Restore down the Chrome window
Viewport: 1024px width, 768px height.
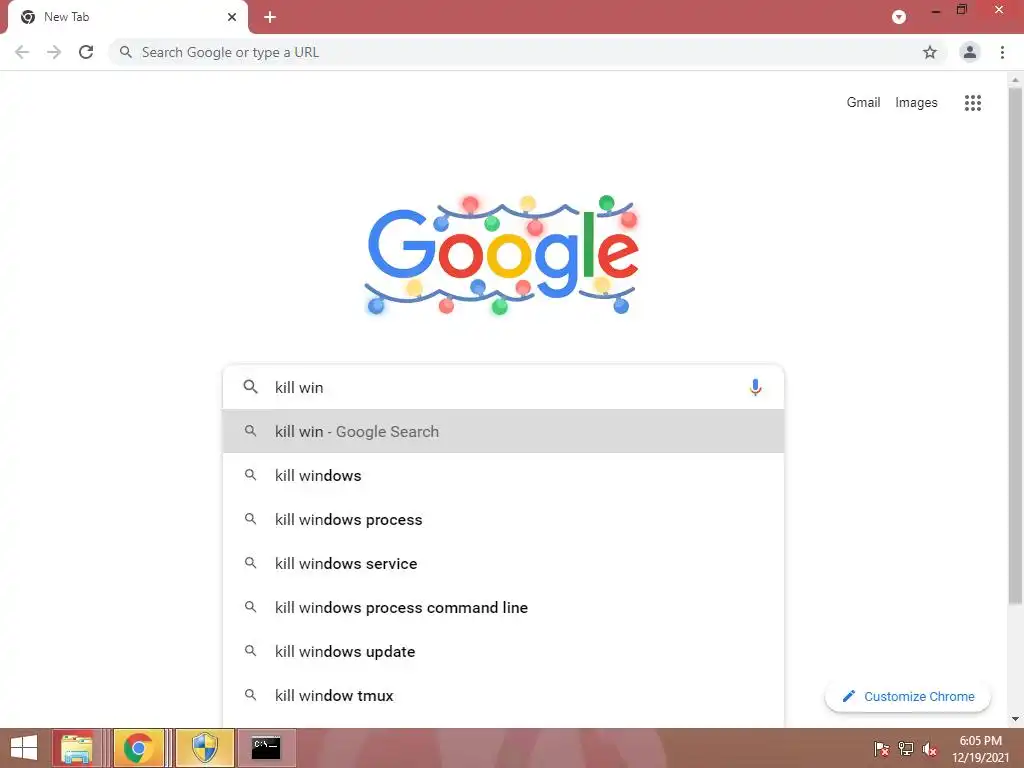(x=962, y=10)
